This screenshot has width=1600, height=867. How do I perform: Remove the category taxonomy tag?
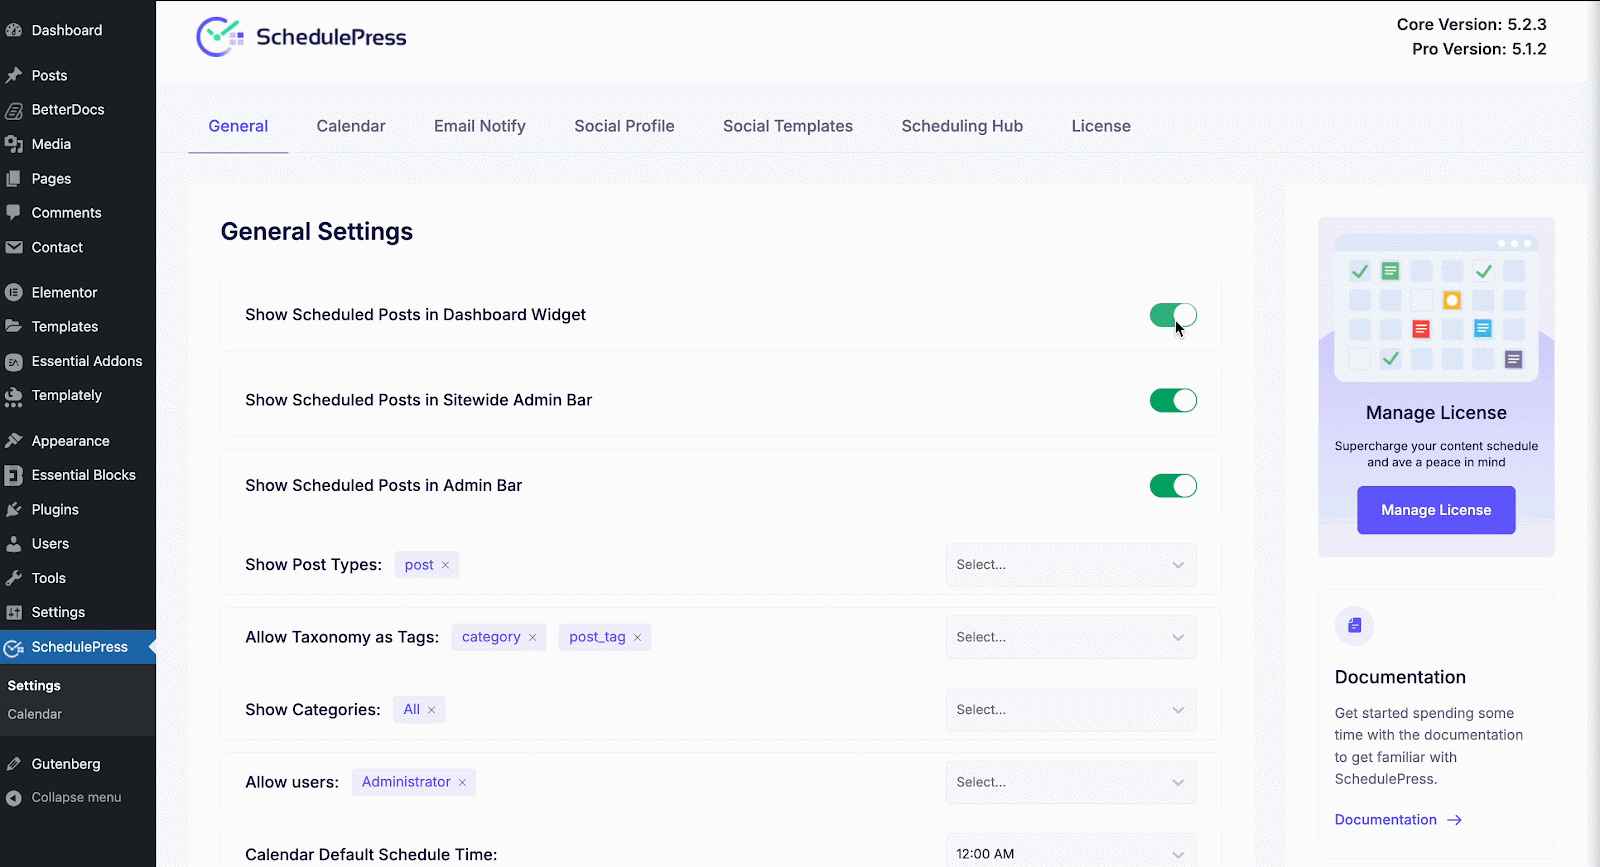(x=533, y=638)
